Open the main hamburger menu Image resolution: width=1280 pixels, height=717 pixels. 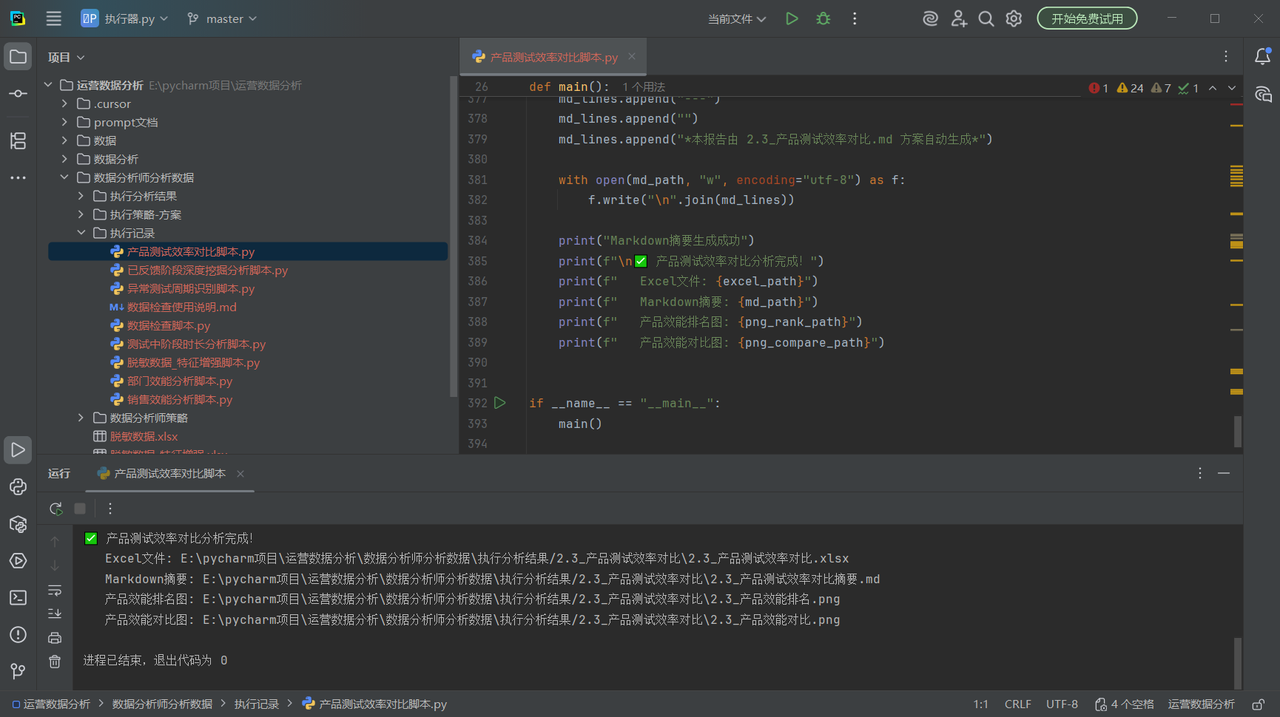(x=54, y=19)
